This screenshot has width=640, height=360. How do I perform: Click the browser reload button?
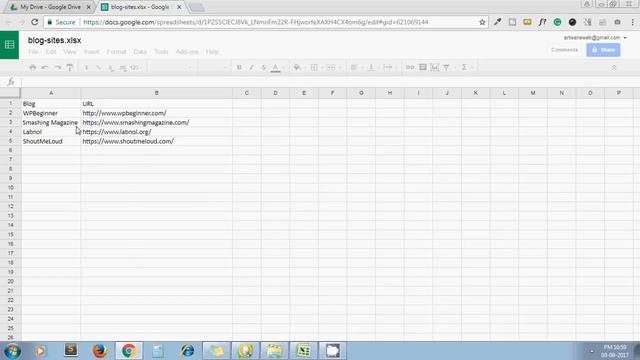click(x=35, y=22)
